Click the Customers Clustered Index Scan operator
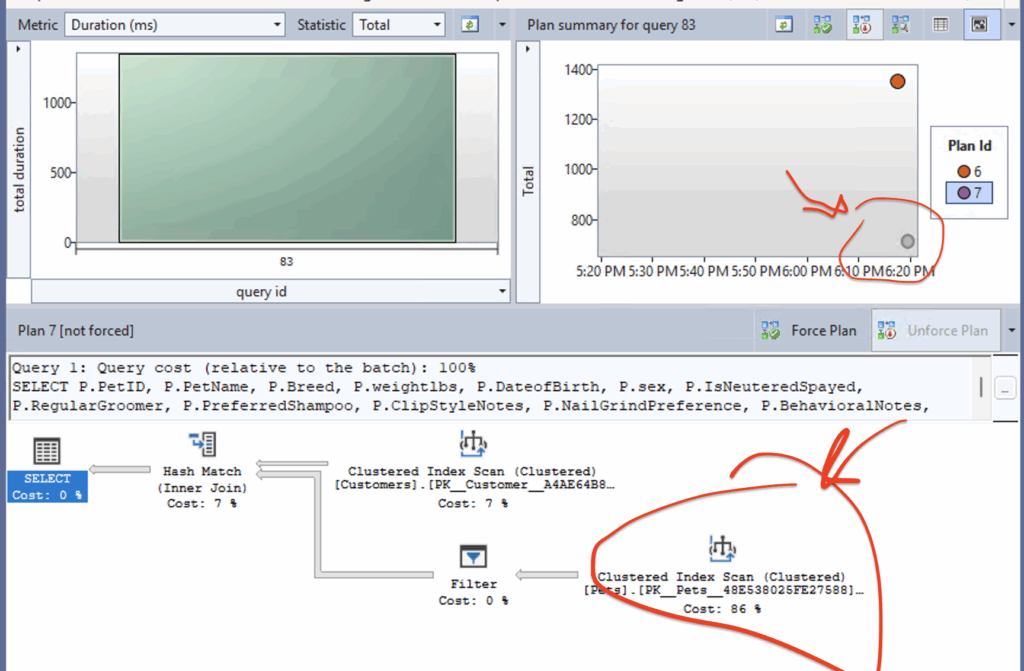1024x671 pixels. tap(472, 442)
